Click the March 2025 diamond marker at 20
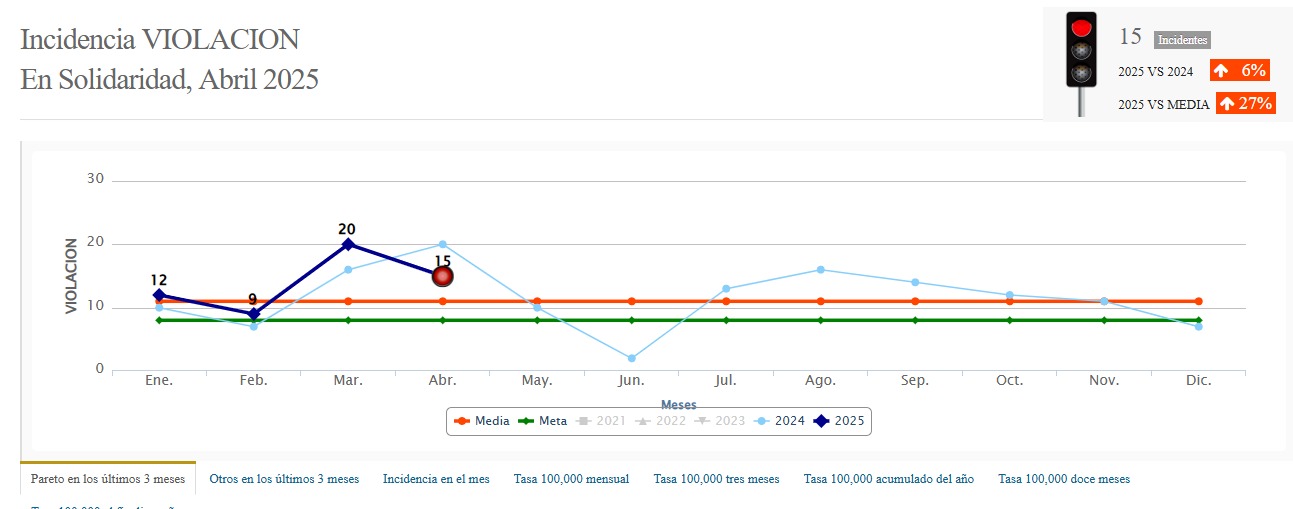 [x=348, y=244]
